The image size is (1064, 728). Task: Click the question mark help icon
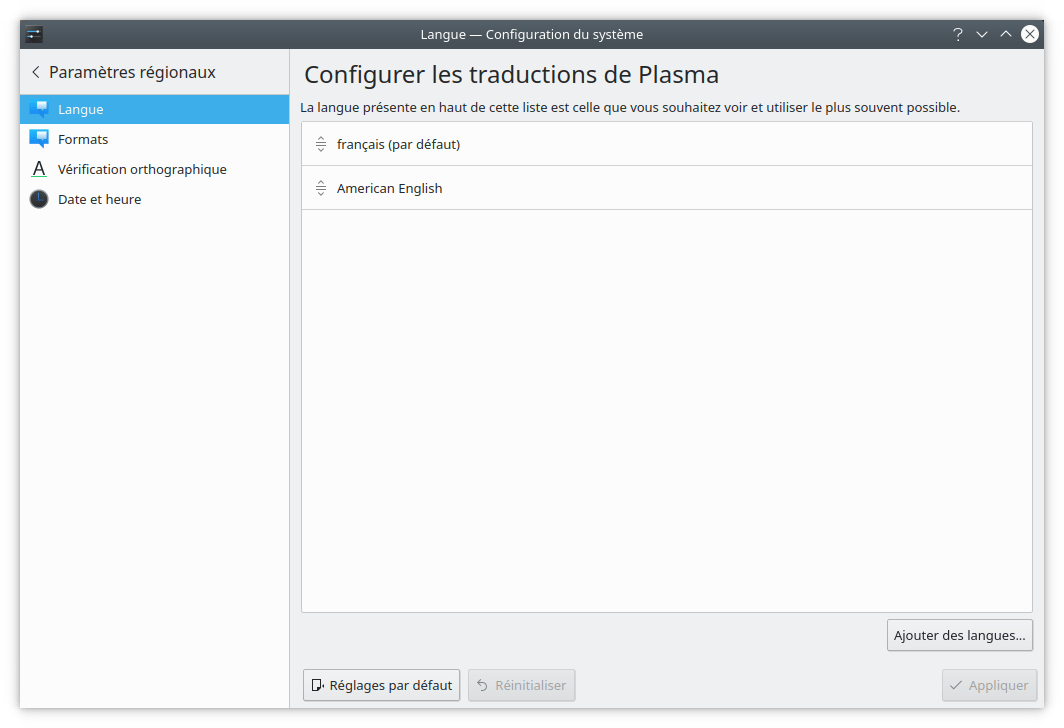[958, 34]
